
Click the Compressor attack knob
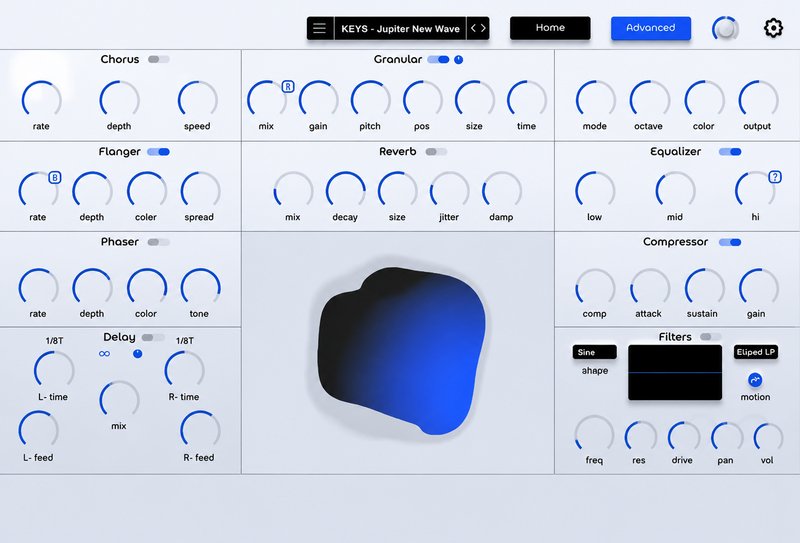click(649, 288)
